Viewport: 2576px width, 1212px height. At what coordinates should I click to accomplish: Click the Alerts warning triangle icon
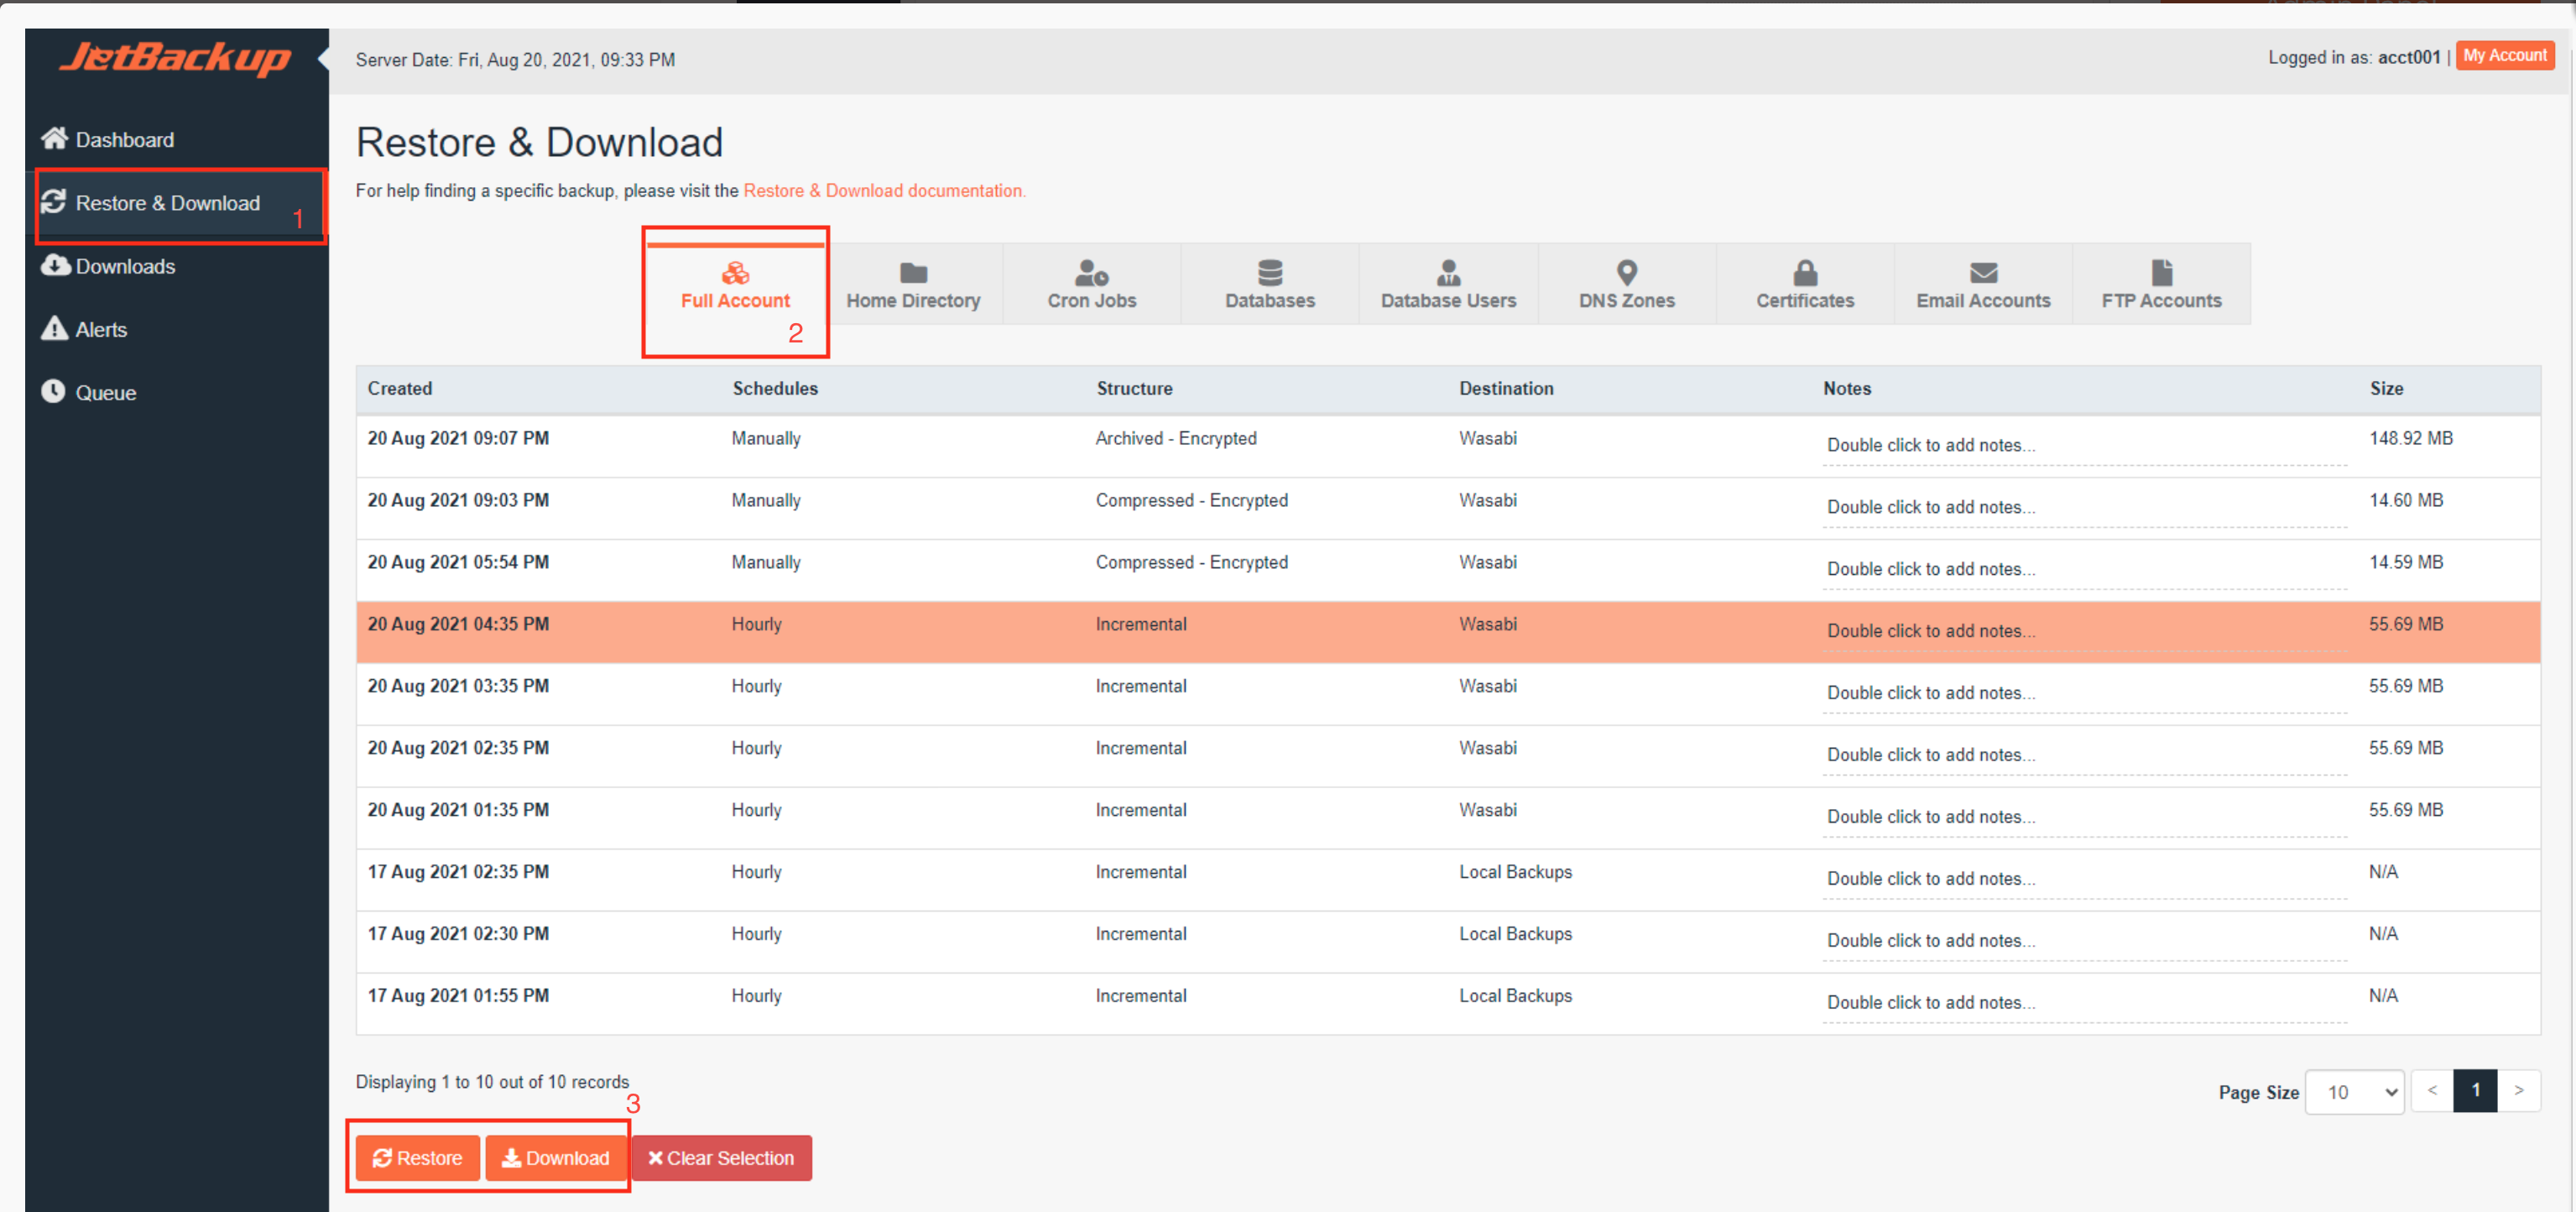click(54, 328)
